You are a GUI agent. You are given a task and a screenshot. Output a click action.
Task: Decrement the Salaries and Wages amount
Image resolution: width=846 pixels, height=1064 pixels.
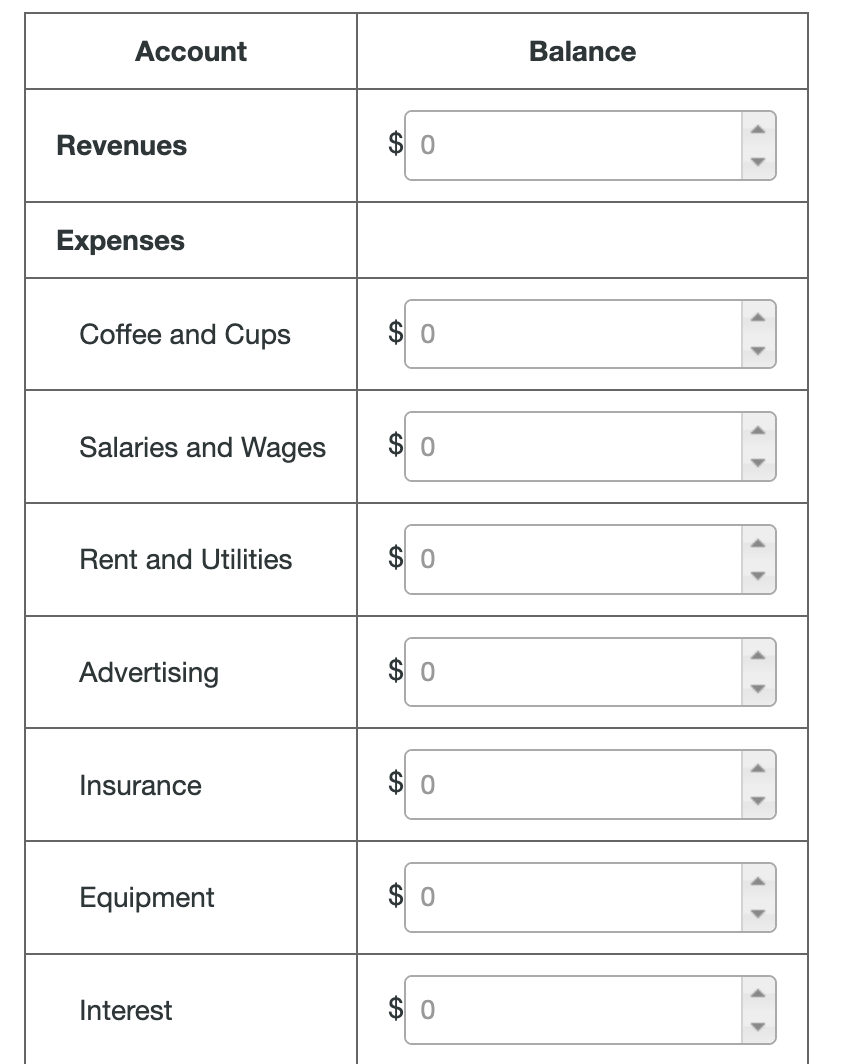758,464
